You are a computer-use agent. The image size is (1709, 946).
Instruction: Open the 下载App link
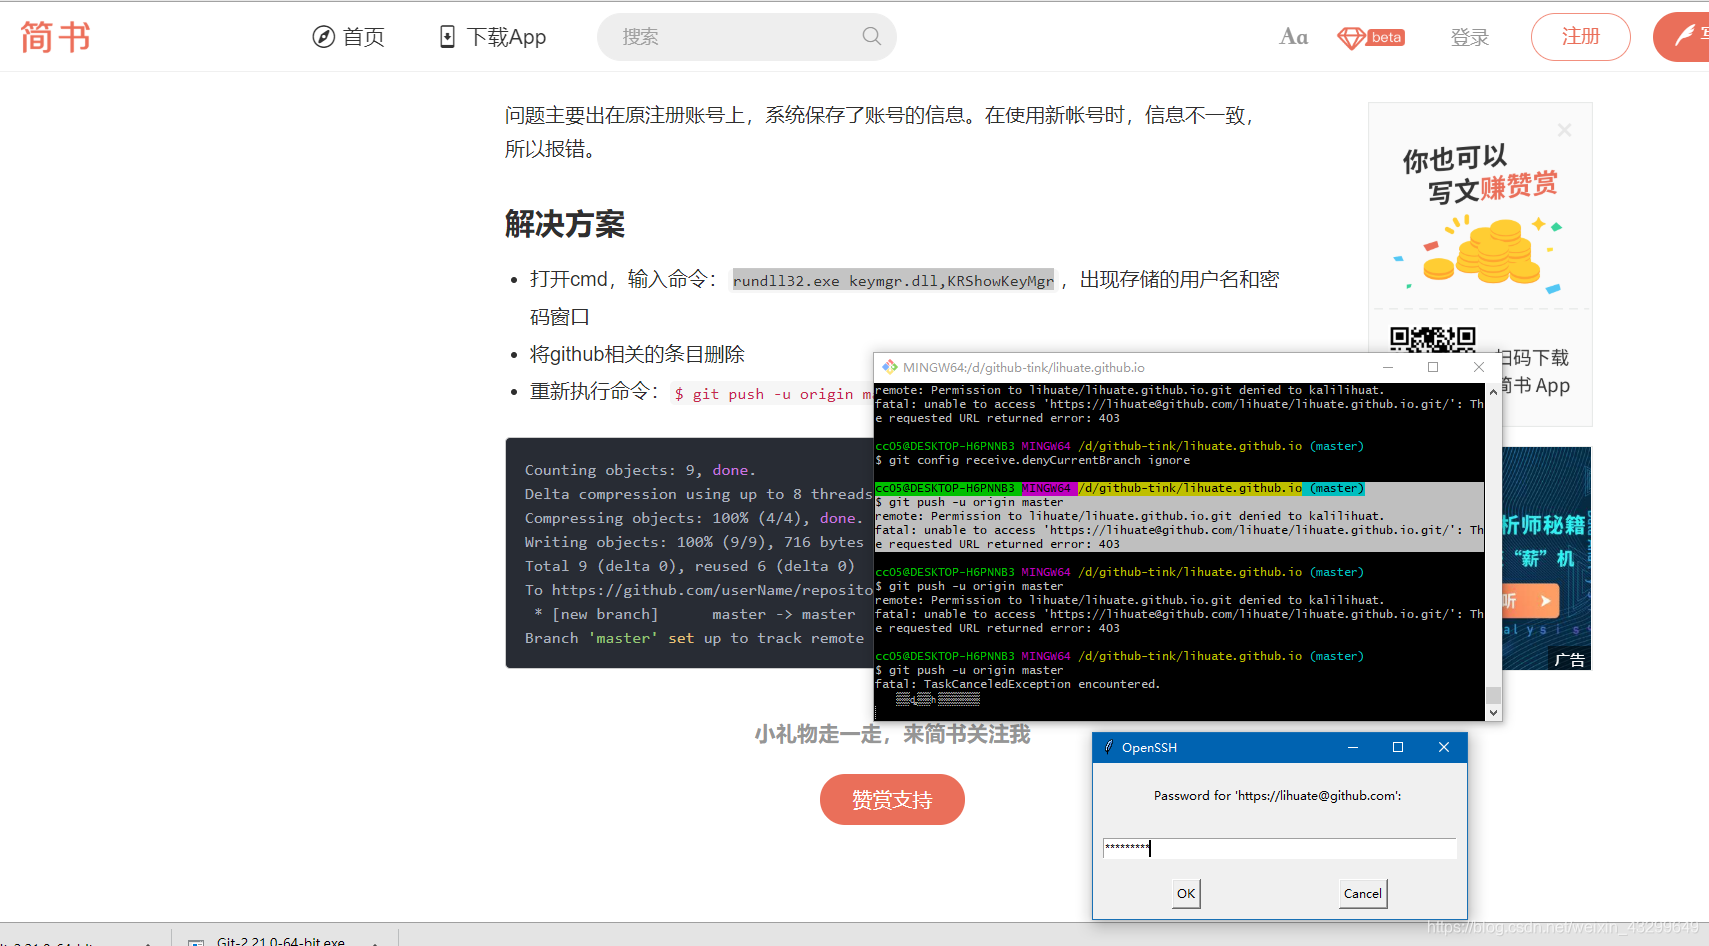pos(493,37)
